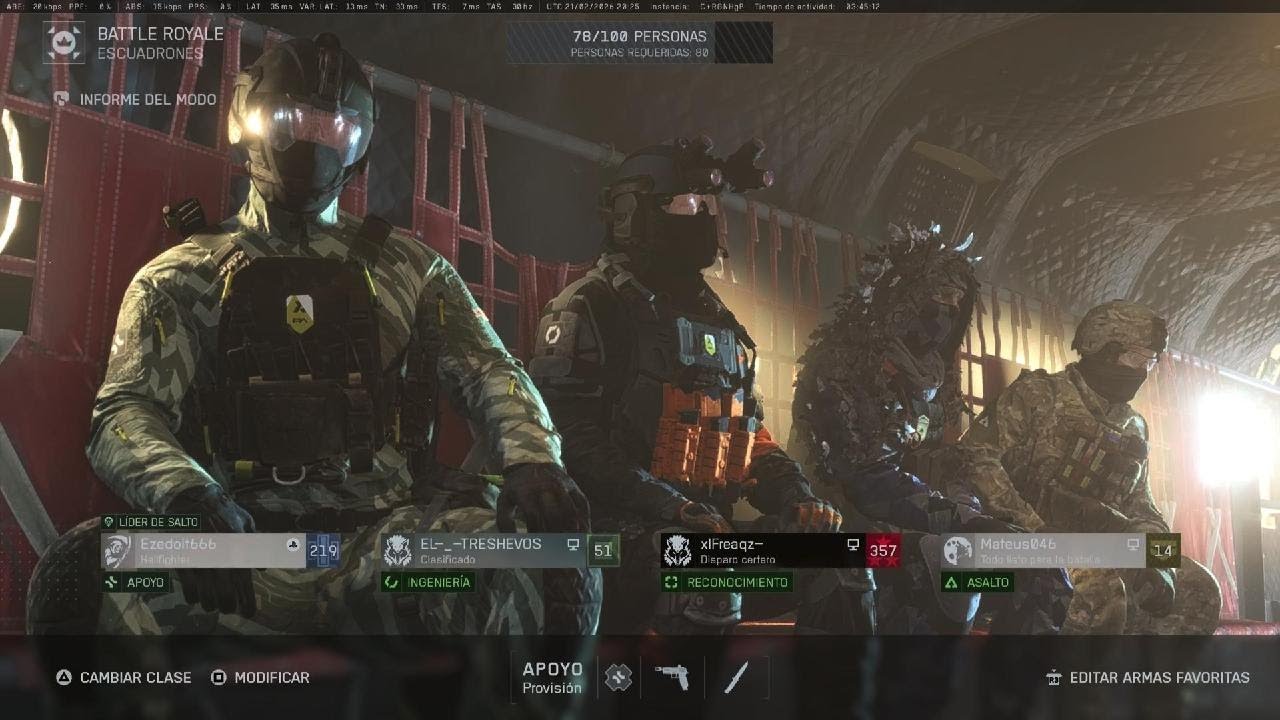Click the level 14 rank badge
1280x720 pixels.
pos(1163,550)
